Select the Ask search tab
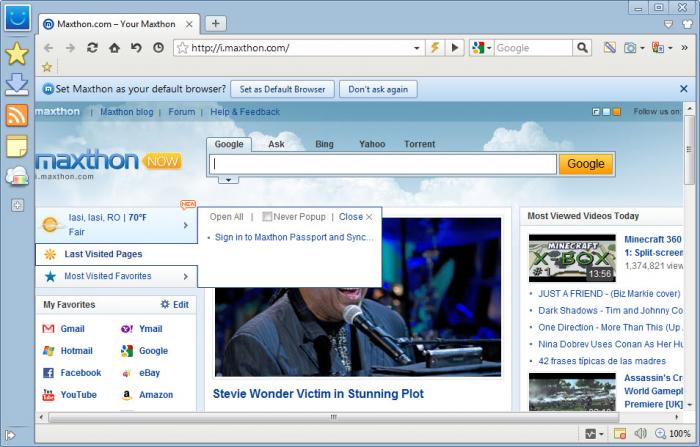This screenshot has width=700, height=447. coord(276,144)
